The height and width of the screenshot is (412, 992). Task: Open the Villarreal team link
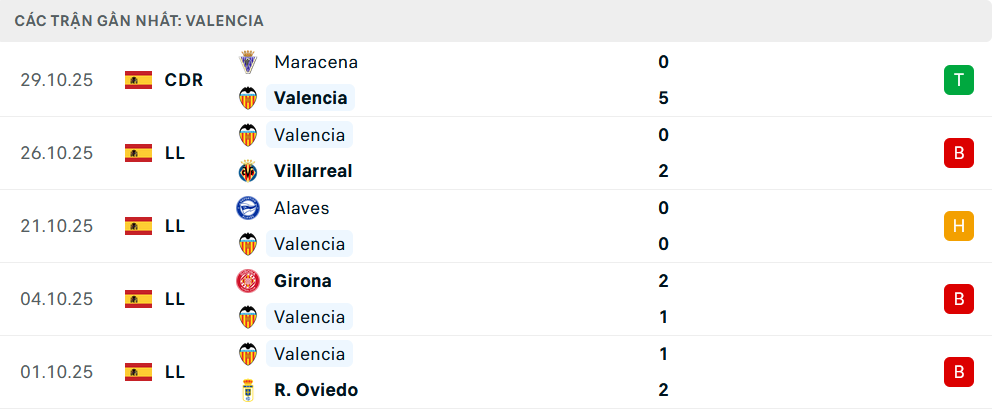click(x=312, y=171)
